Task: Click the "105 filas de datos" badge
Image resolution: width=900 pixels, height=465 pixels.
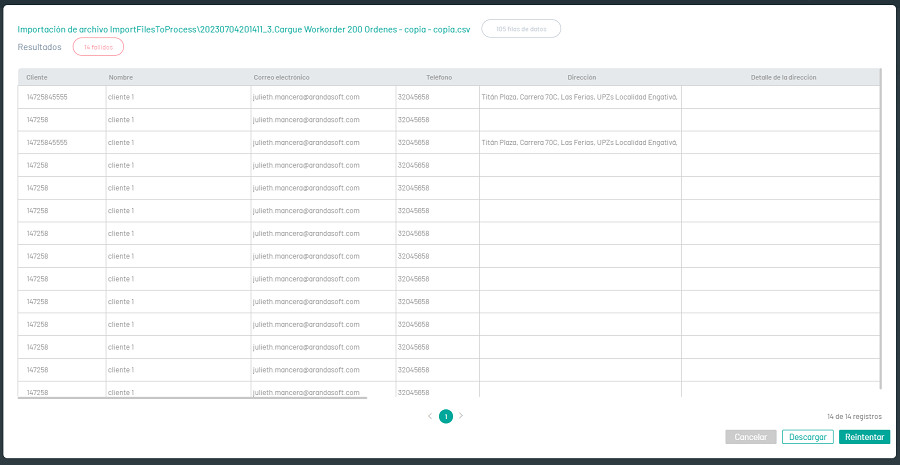Action: tap(521, 29)
